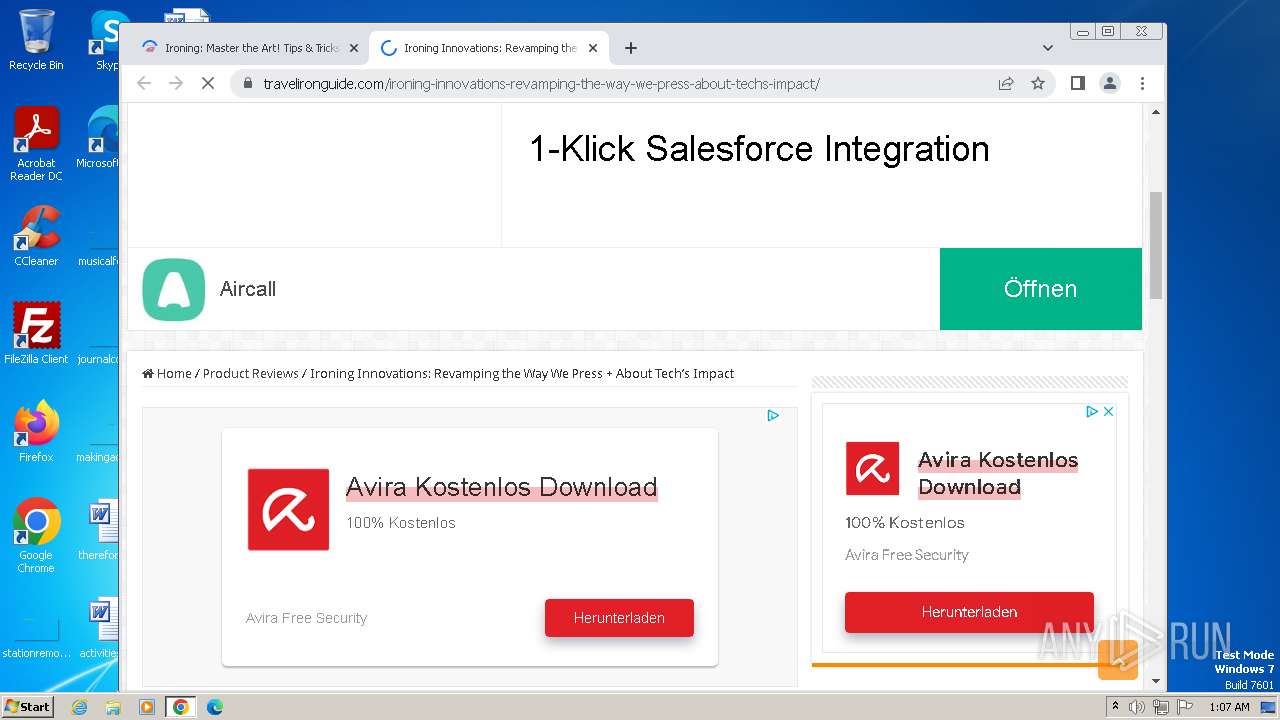Image resolution: width=1280 pixels, height=720 pixels.
Task: Open the Chrome three-dot menu
Action: coord(1142,84)
